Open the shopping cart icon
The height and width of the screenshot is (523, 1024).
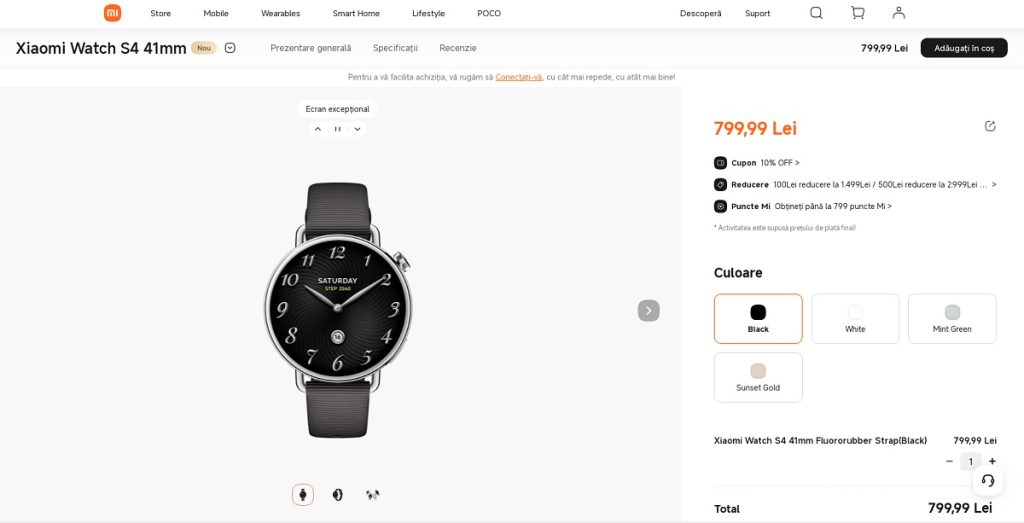(857, 13)
